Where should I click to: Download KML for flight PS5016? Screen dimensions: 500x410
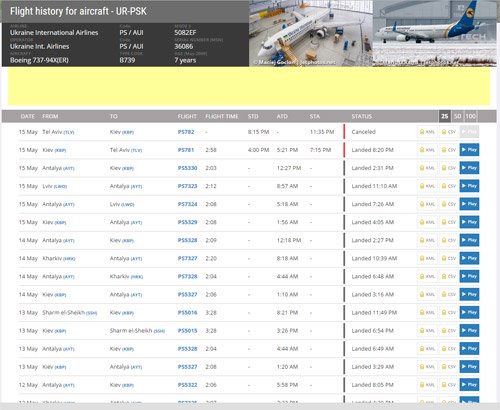pyautogui.click(x=427, y=312)
